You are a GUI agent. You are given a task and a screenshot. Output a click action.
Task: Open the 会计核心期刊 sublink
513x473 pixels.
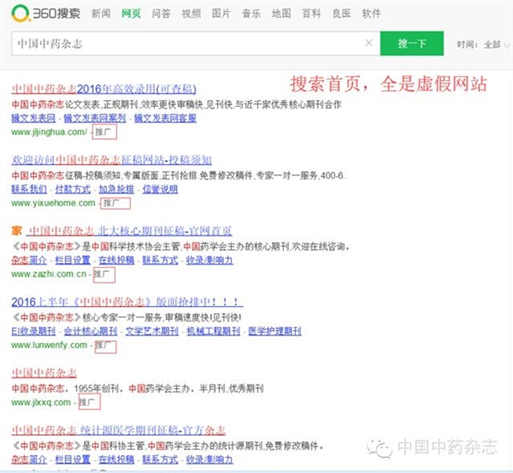90,331
